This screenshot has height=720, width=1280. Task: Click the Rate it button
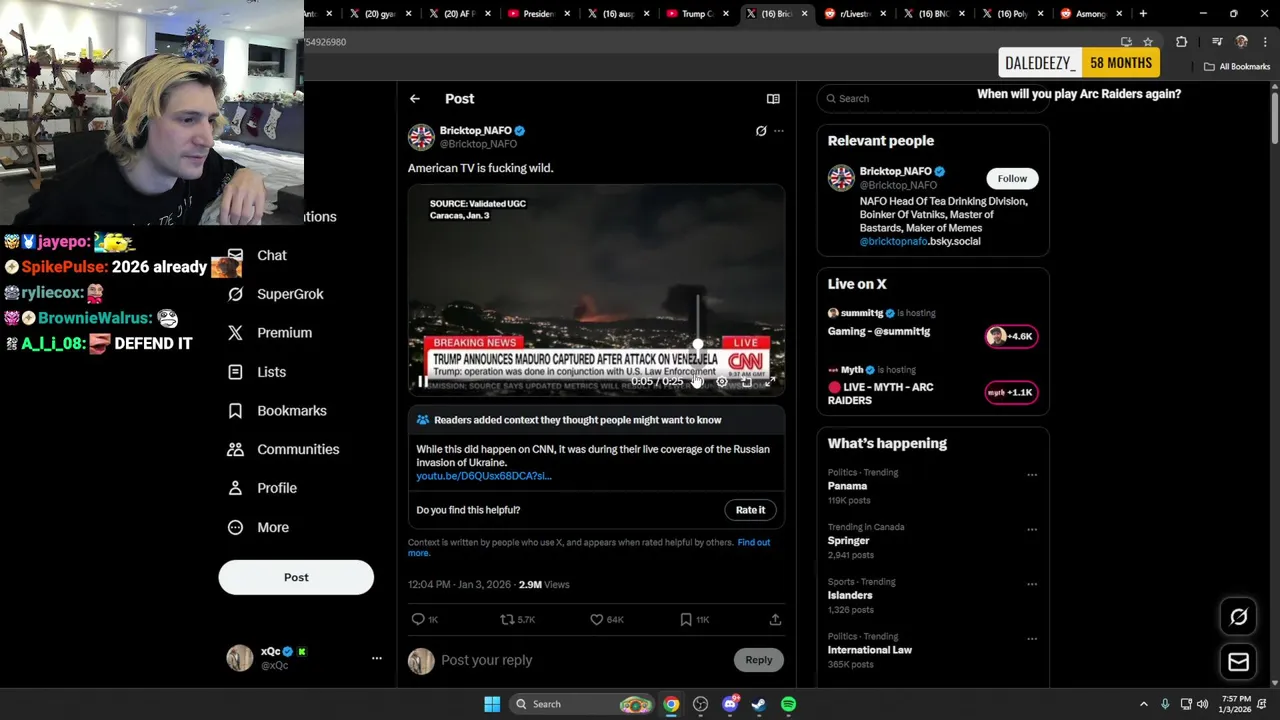pos(750,510)
